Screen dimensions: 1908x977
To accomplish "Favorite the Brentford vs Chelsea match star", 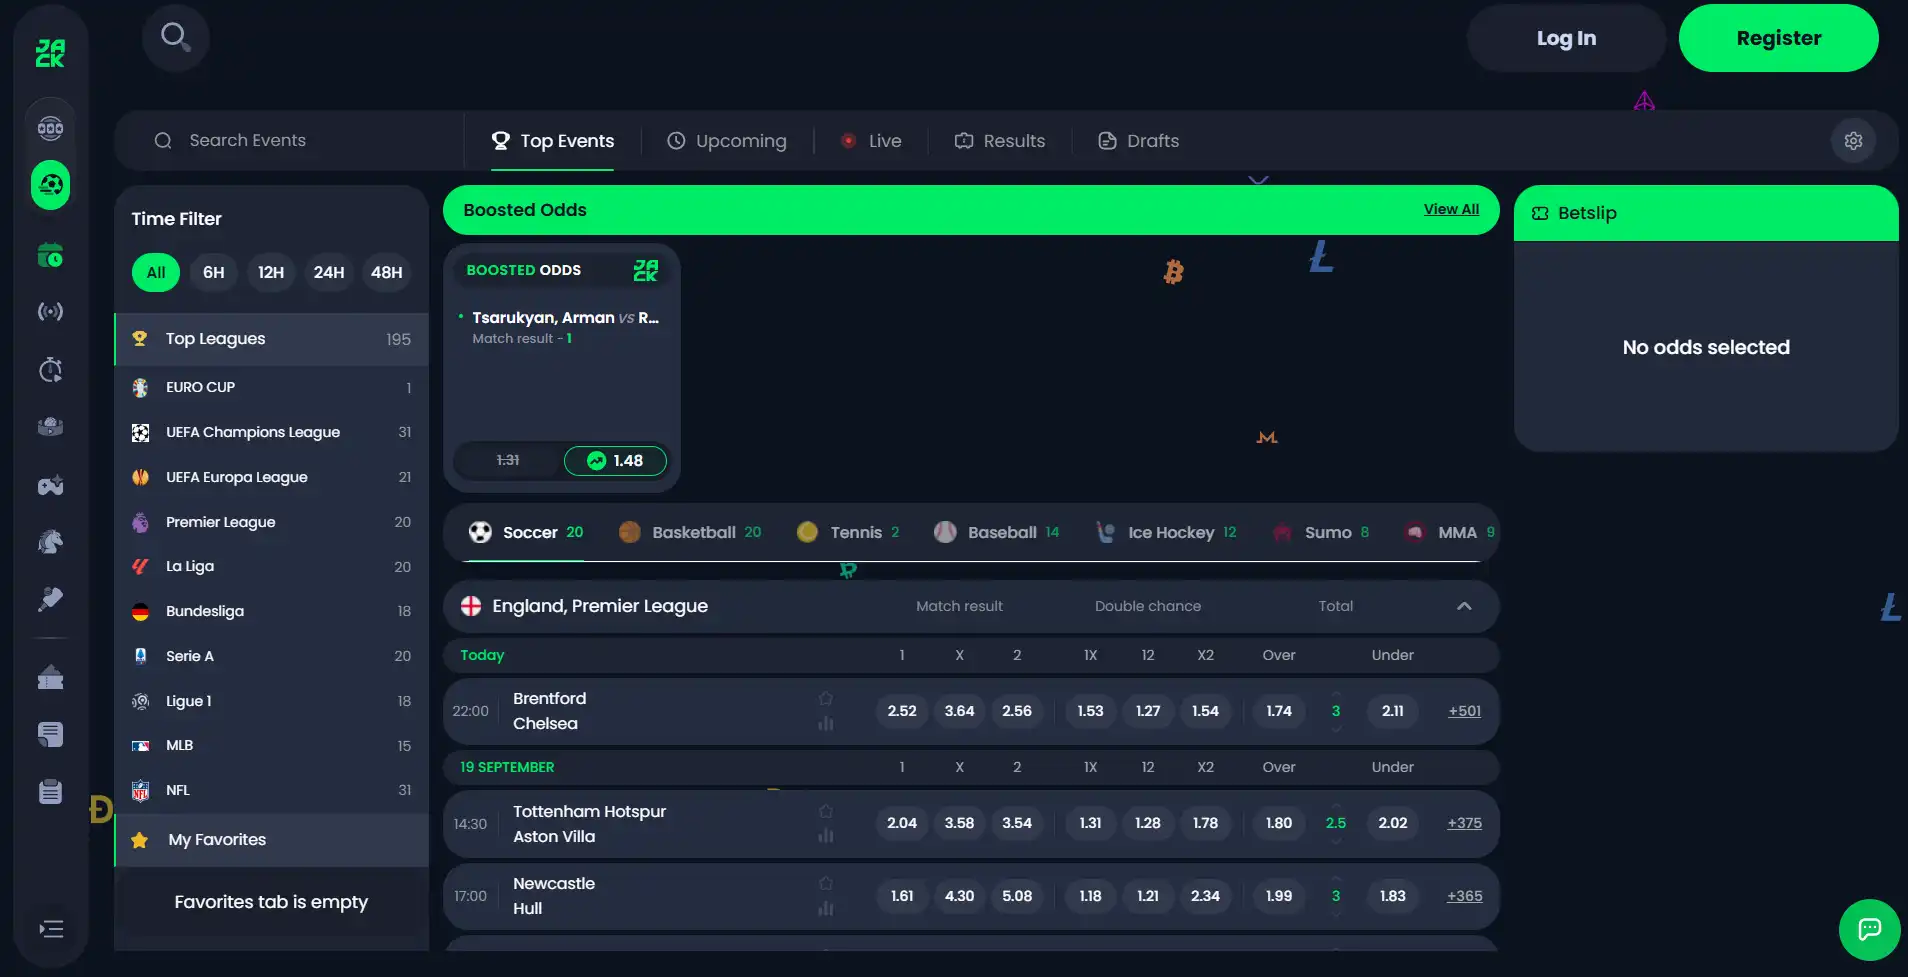I will click(825, 698).
